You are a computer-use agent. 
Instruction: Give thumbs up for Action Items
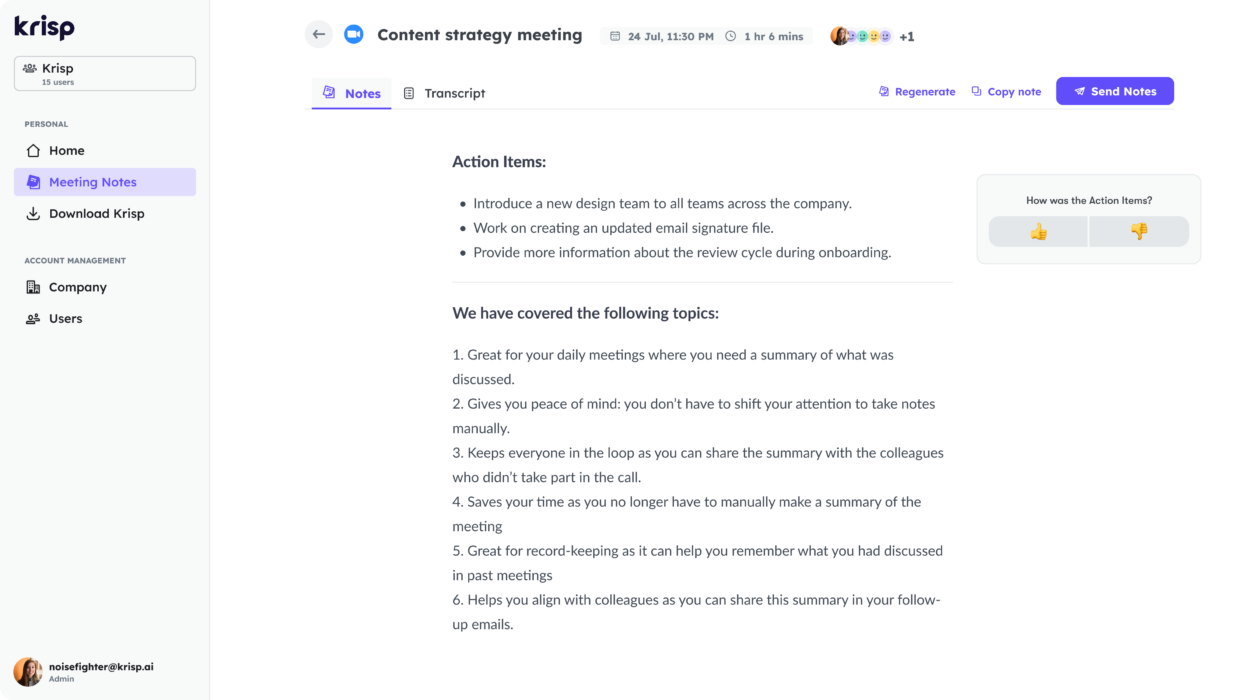(1038, 232)
